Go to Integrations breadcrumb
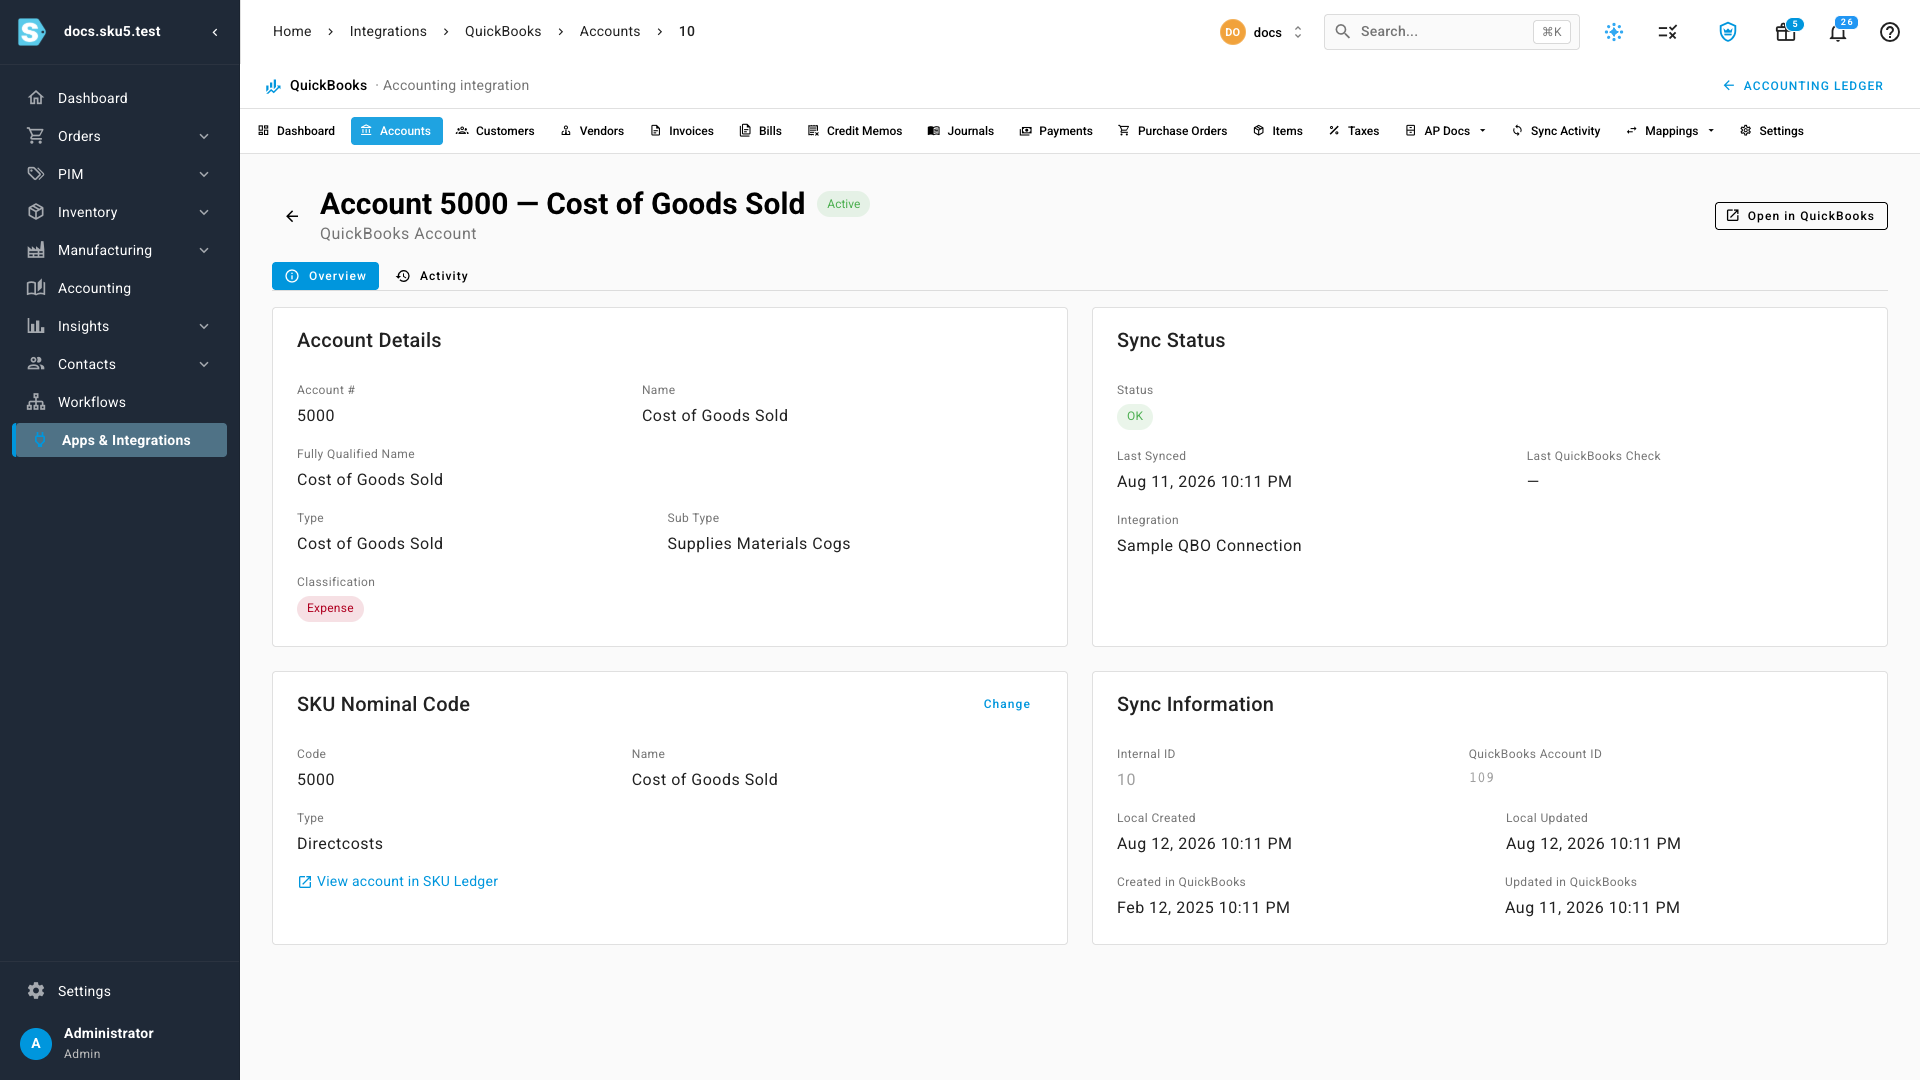Screen dimensions: 1920x1080 click(388, 31)
